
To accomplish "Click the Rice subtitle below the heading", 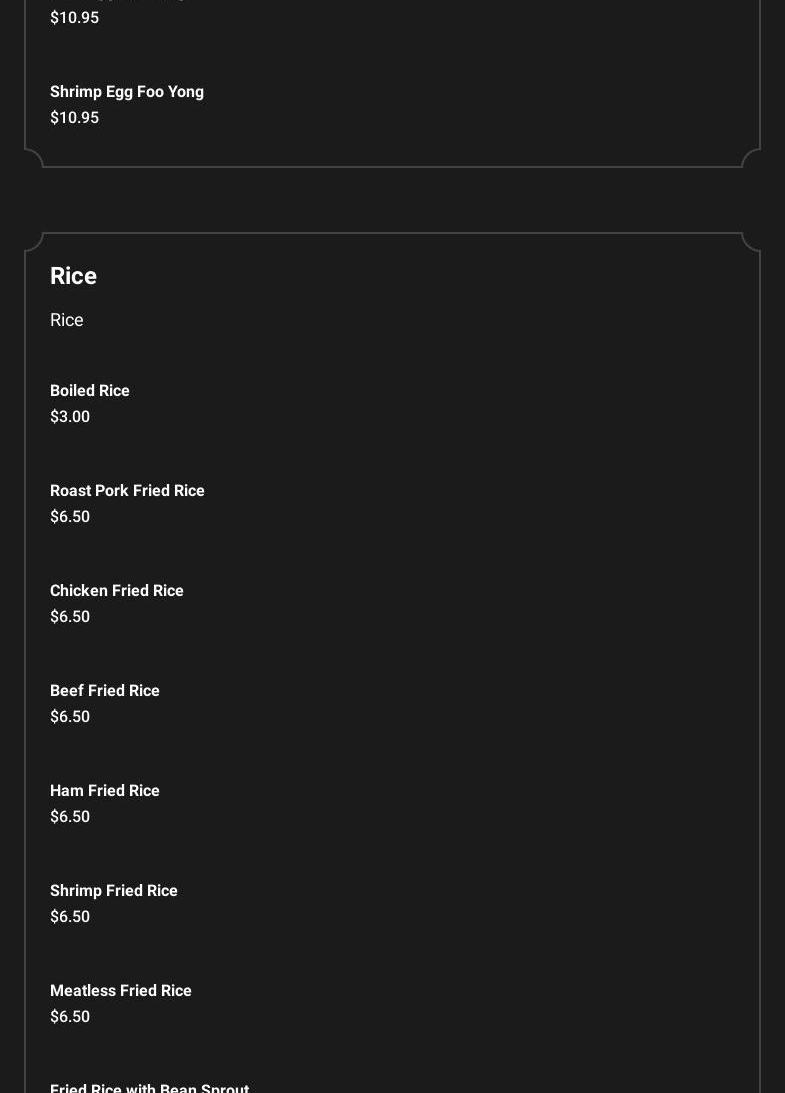I will coord(67,320).
